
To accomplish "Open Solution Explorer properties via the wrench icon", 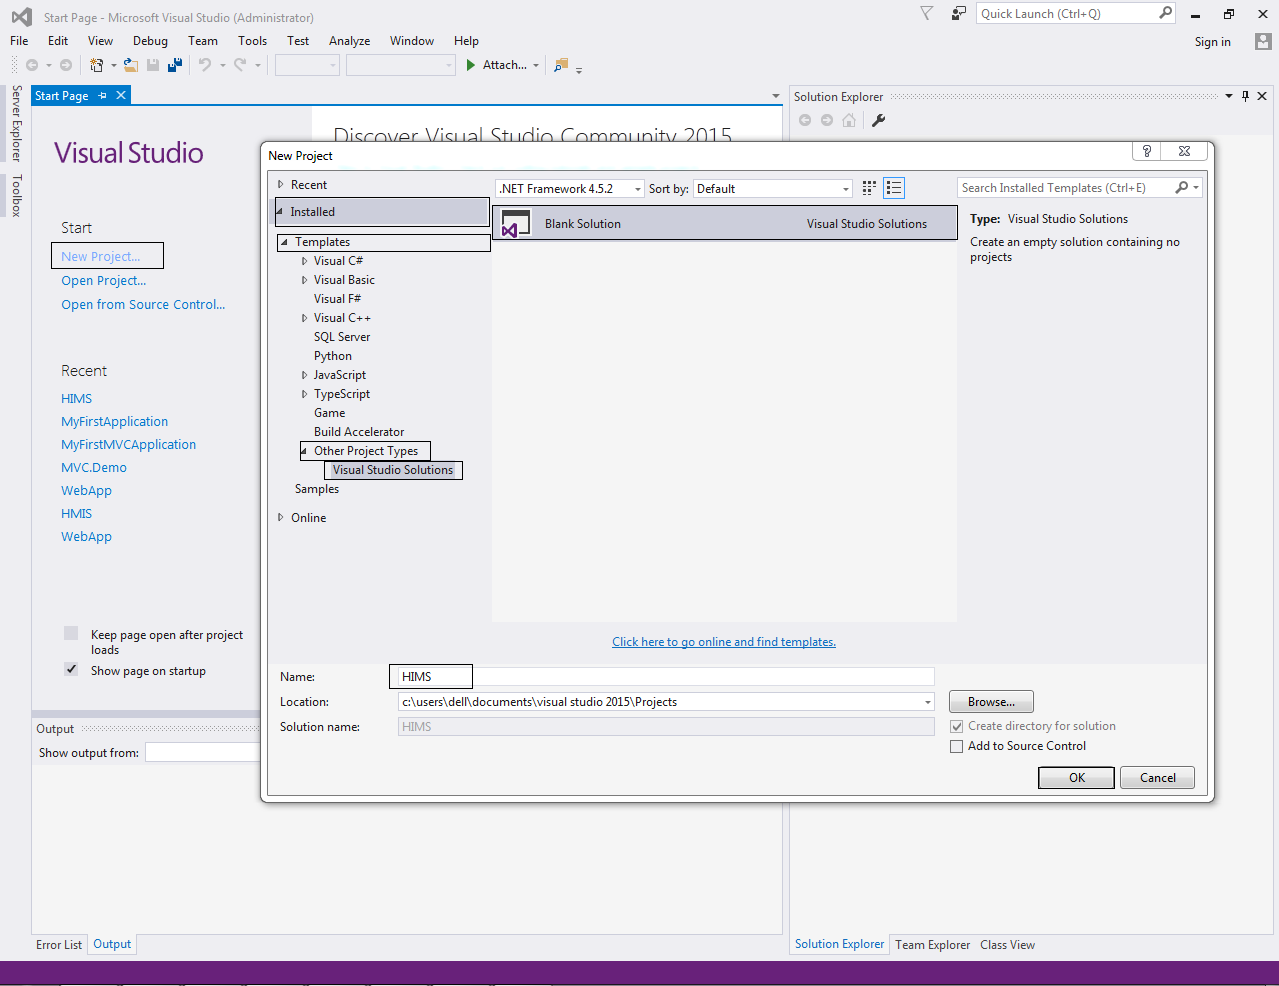I will pos(878,121).
